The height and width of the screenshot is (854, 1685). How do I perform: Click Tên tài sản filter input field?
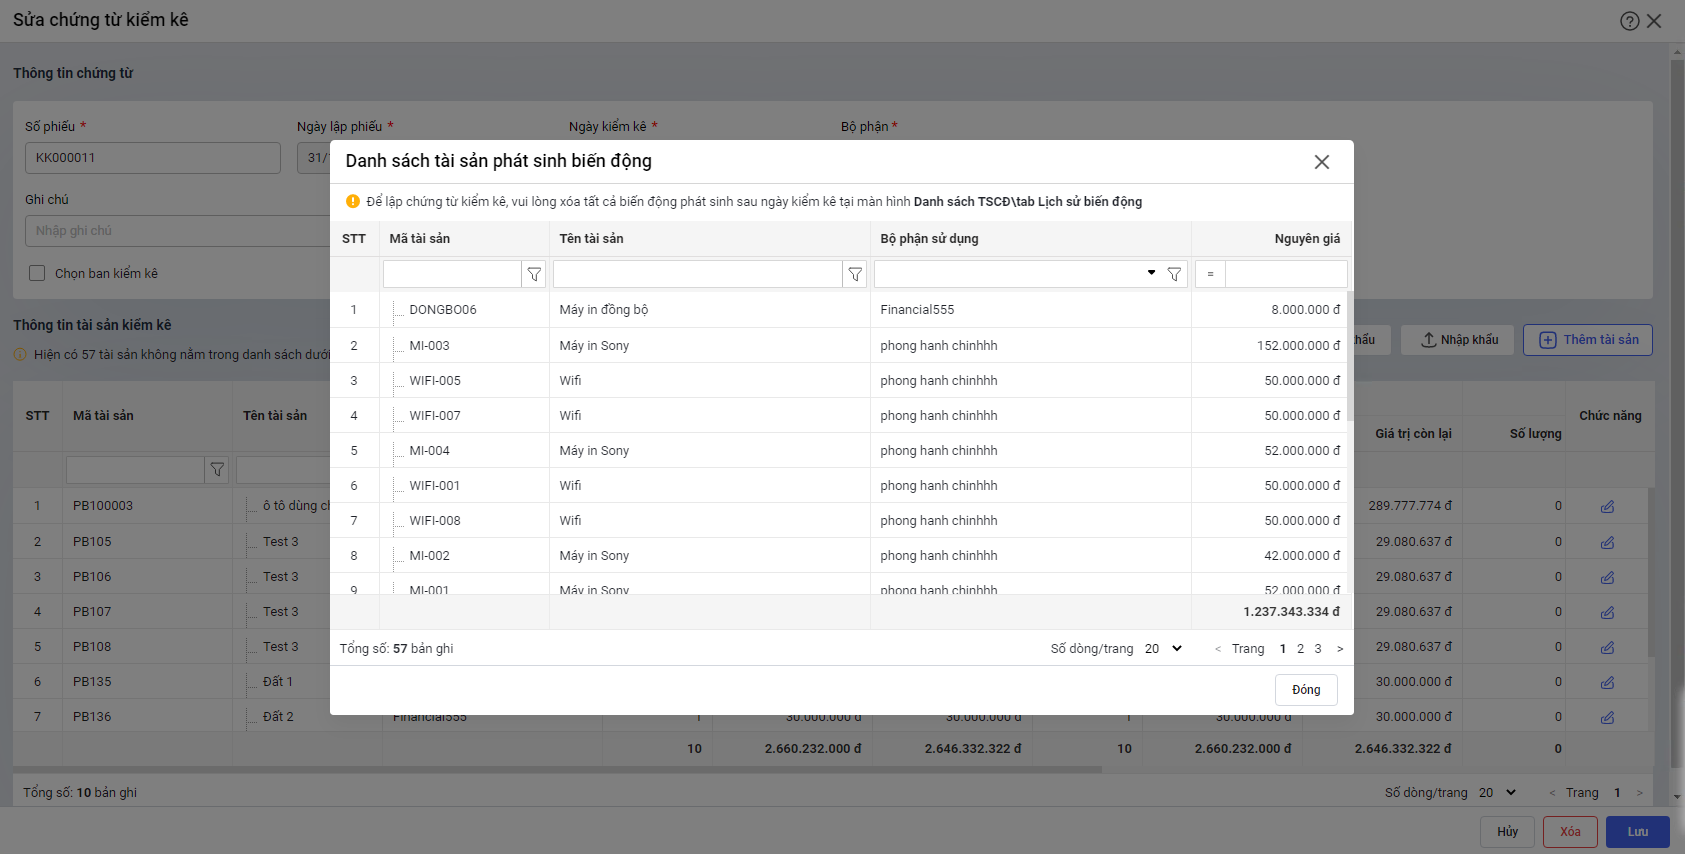coord(697,274)
